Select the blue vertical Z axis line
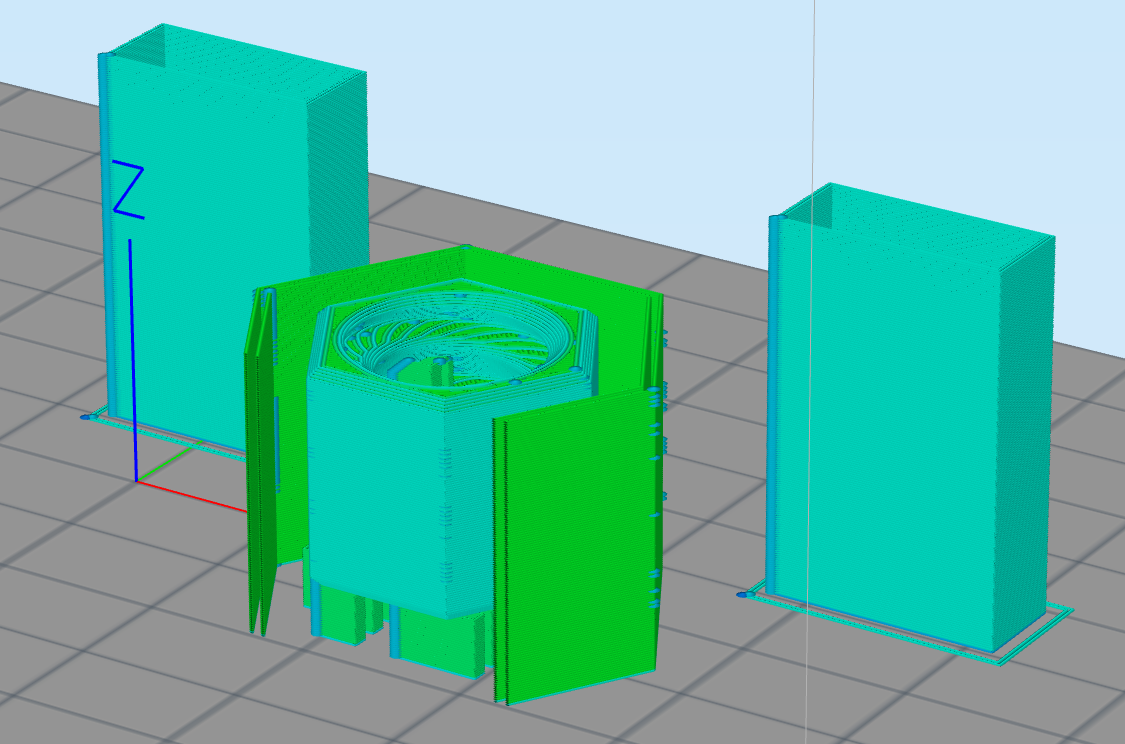The height and width of the screenshot is (744, 1125). [133, 360]
